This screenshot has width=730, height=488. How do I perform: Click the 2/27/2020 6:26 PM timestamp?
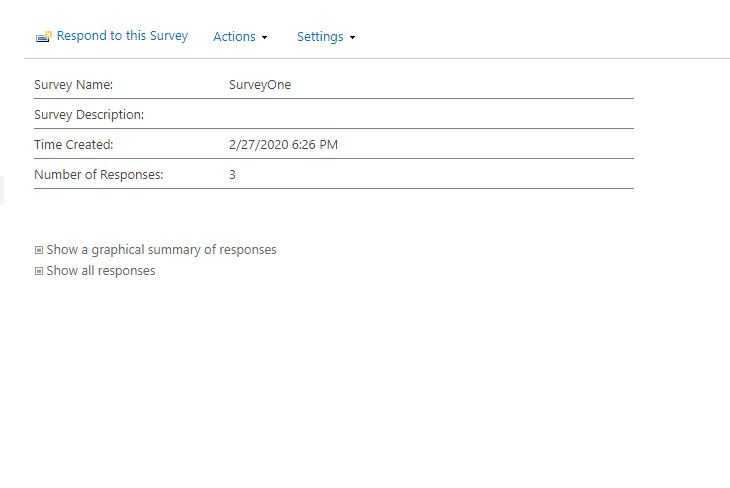[x=283, y=145]
